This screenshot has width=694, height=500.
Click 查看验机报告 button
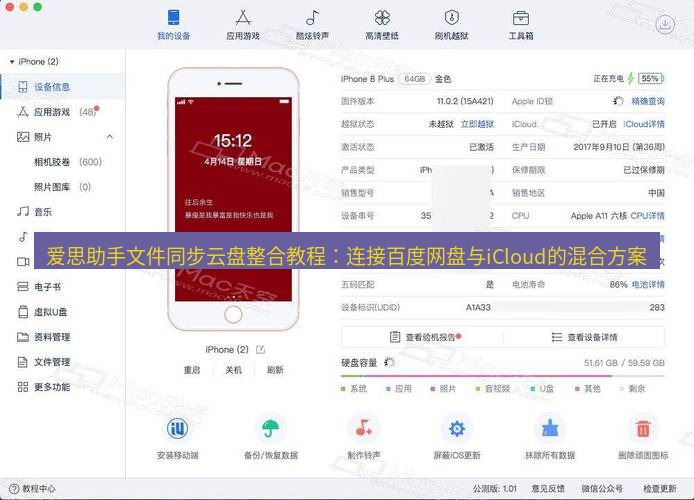pos(423,337)
